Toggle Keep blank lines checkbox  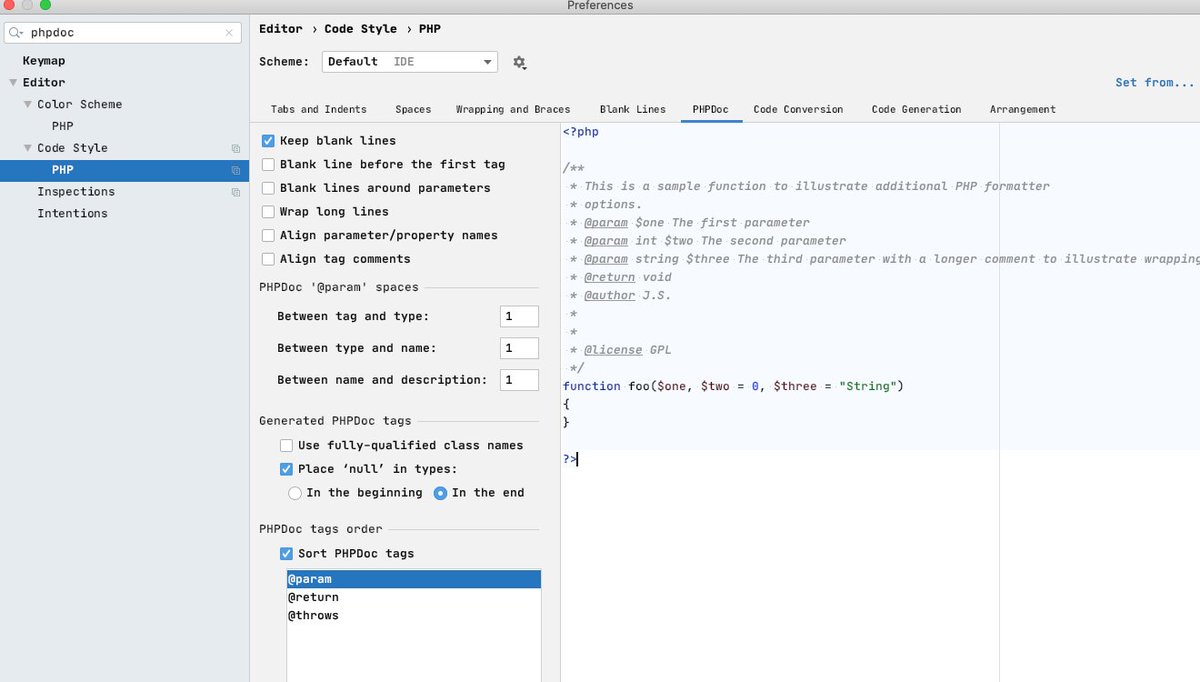tap(268, 141)
